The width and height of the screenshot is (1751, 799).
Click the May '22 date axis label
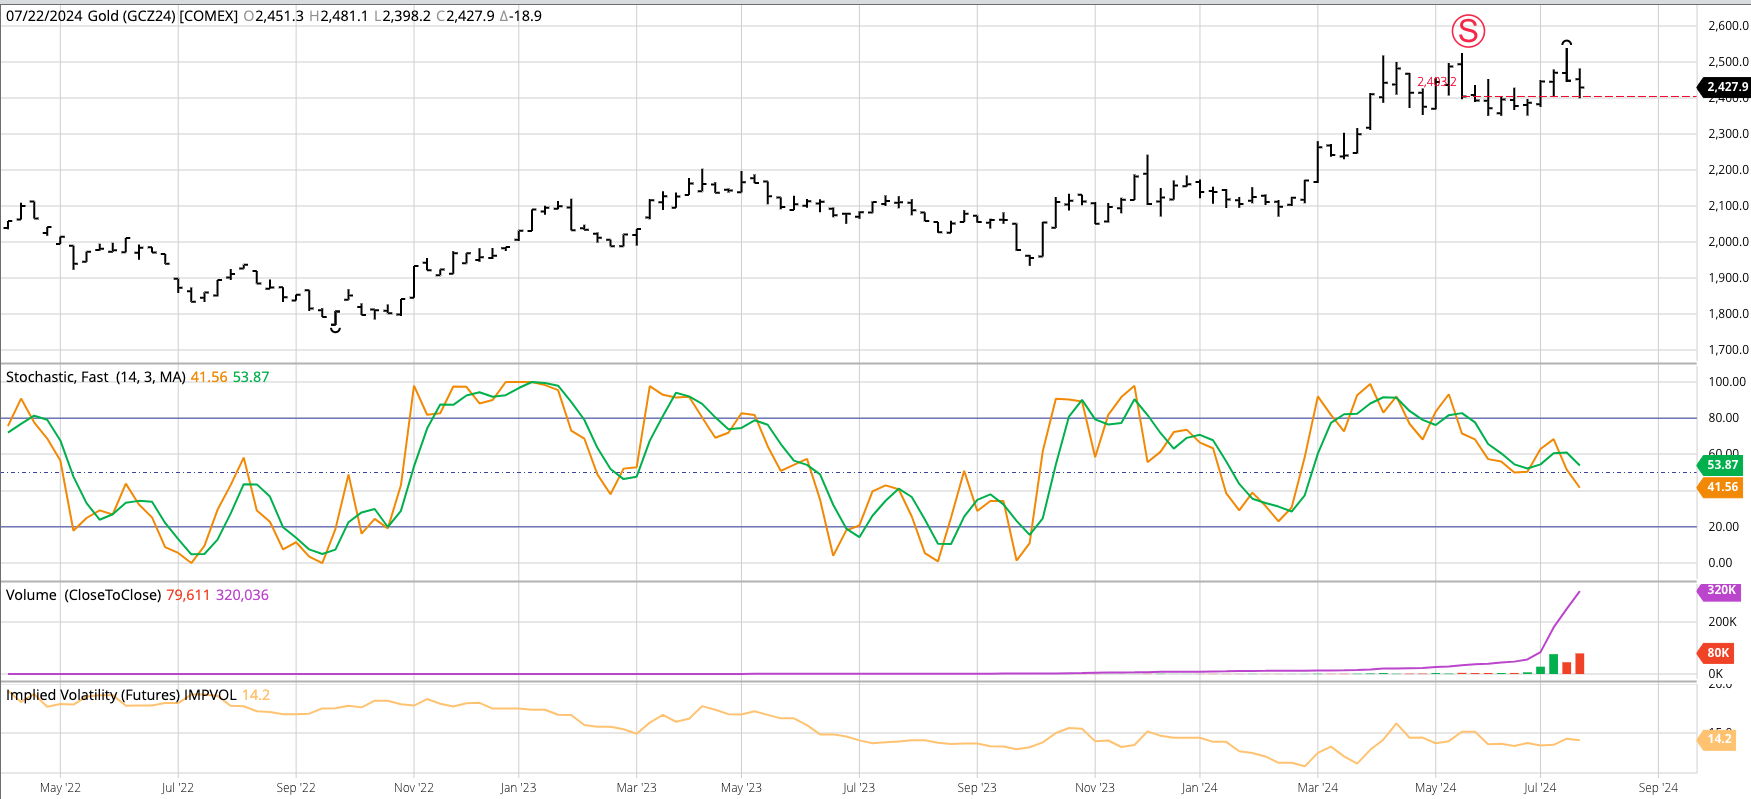[x=60, y=788]
